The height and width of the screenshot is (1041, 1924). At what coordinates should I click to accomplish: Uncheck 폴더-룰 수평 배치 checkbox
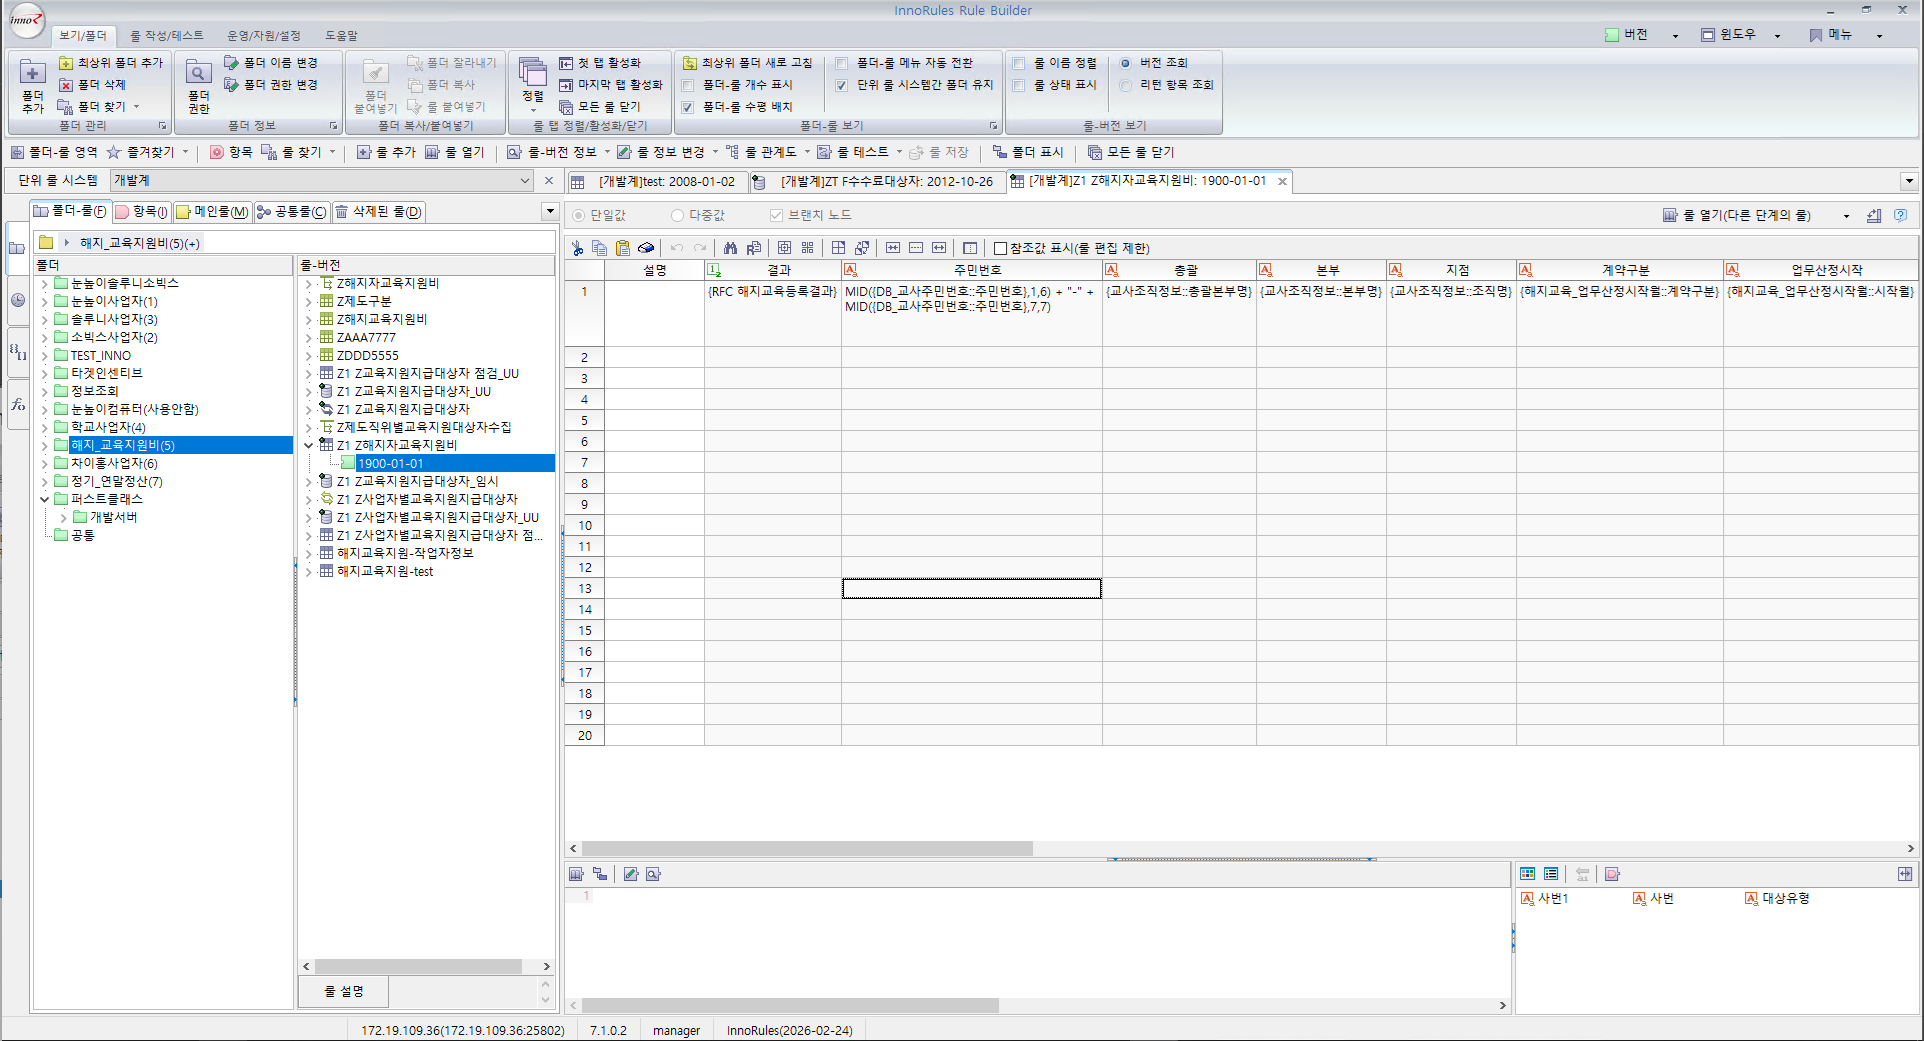tap(688, 107)
